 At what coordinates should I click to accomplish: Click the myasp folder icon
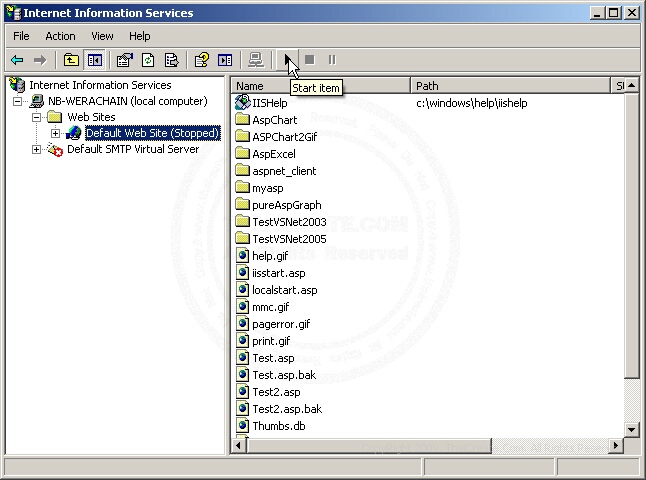coord(243,188)
